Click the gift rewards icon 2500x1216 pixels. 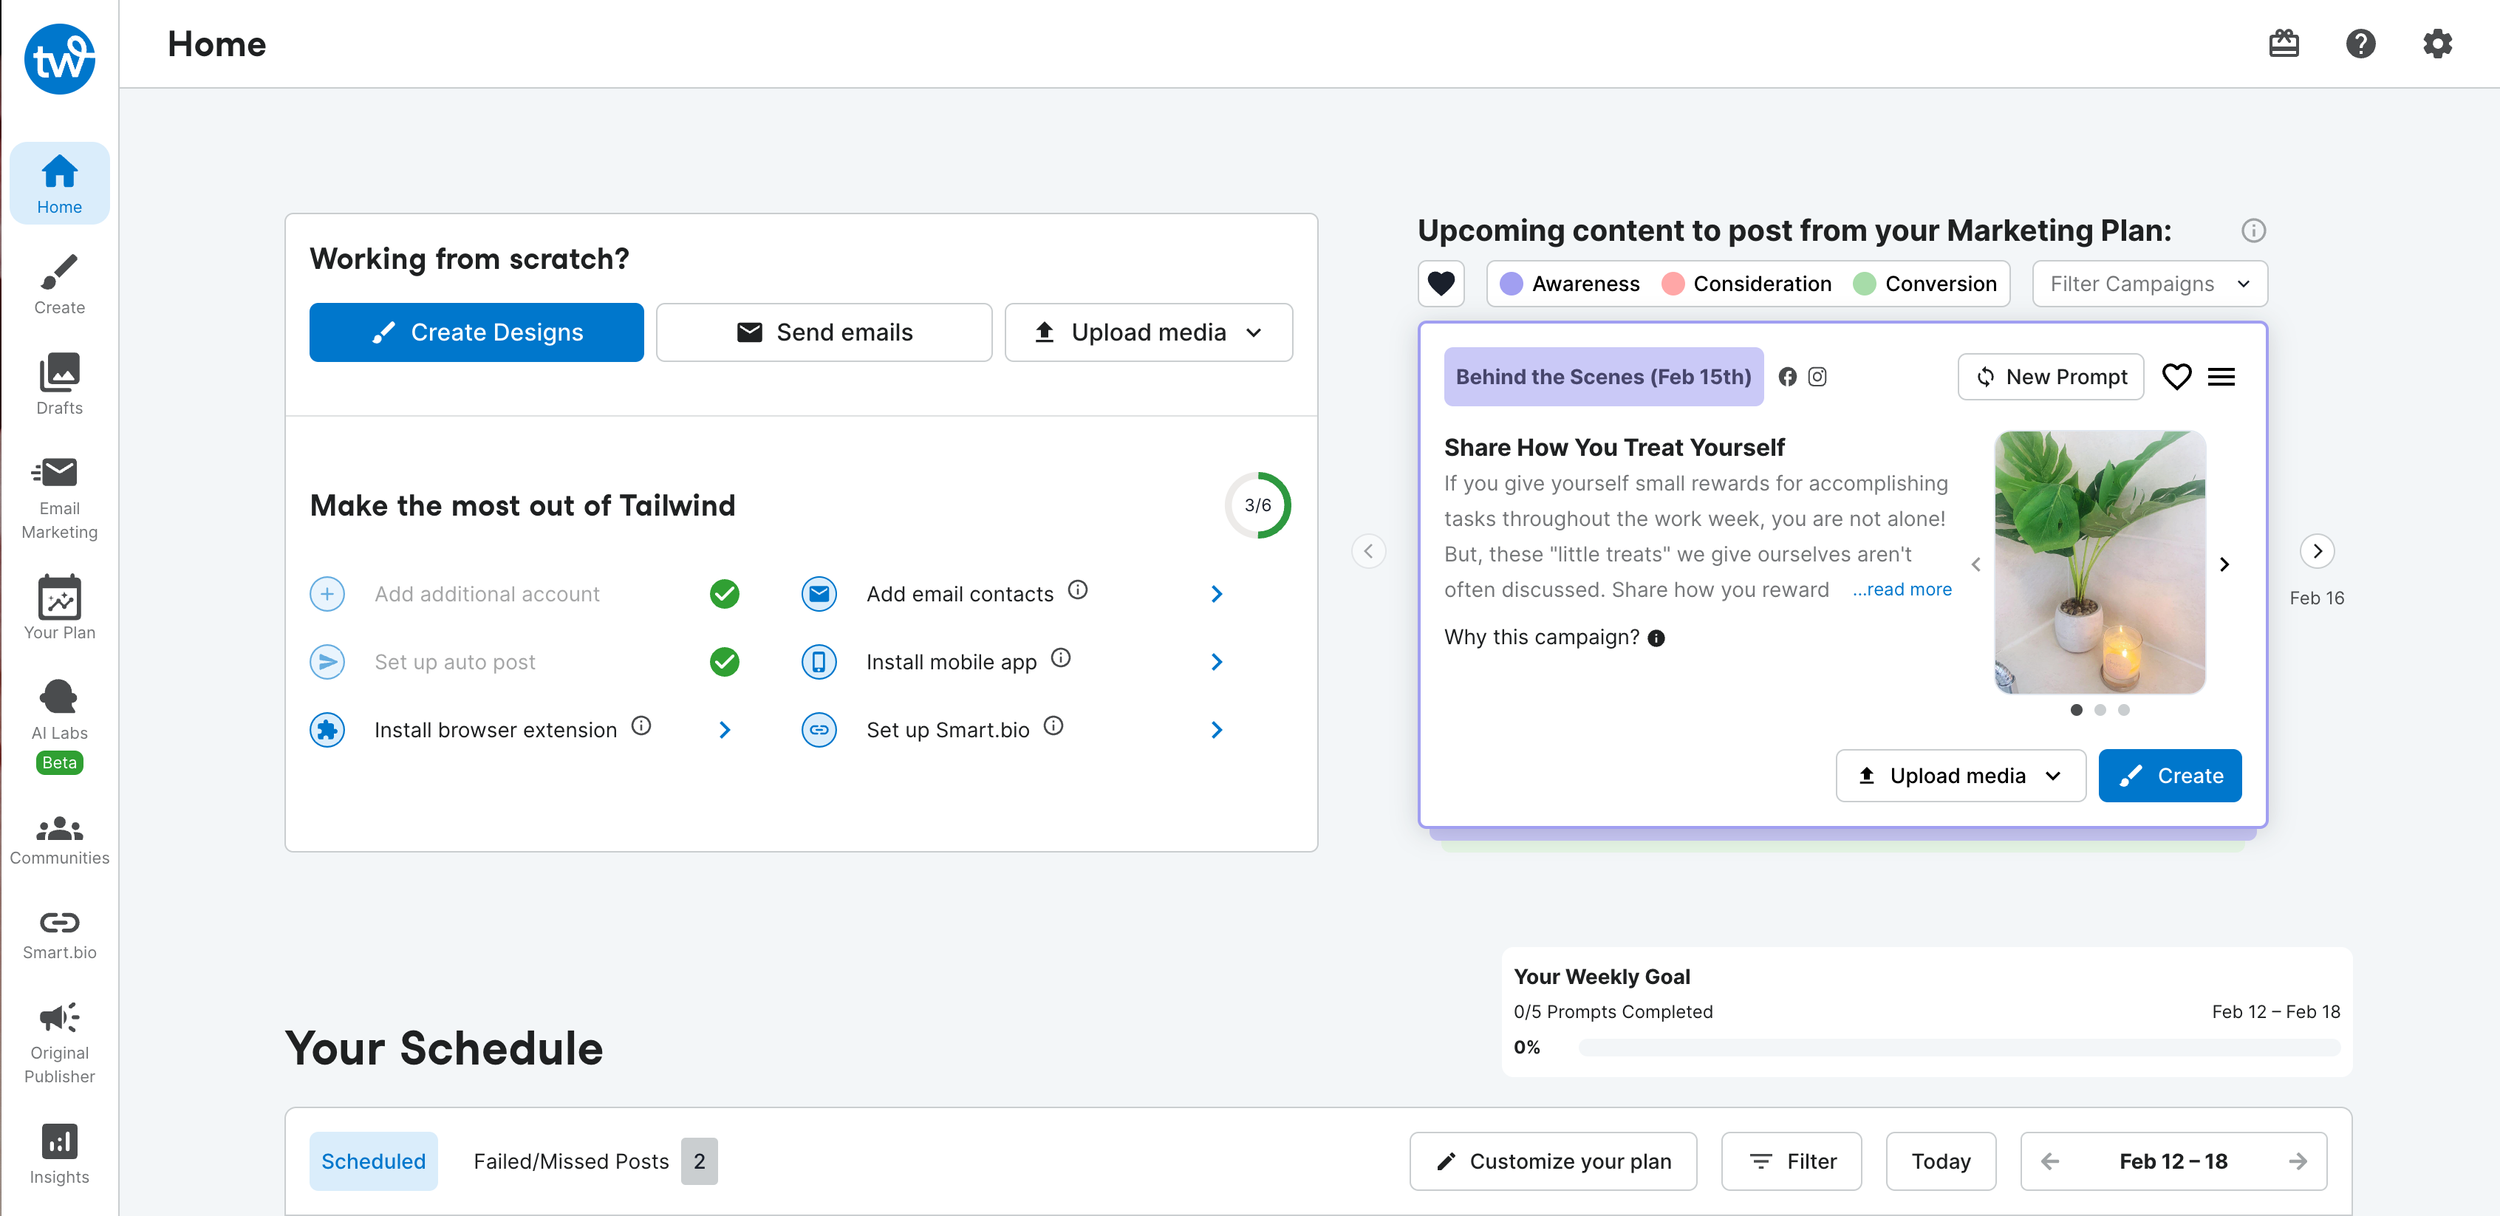[2283, 44]
